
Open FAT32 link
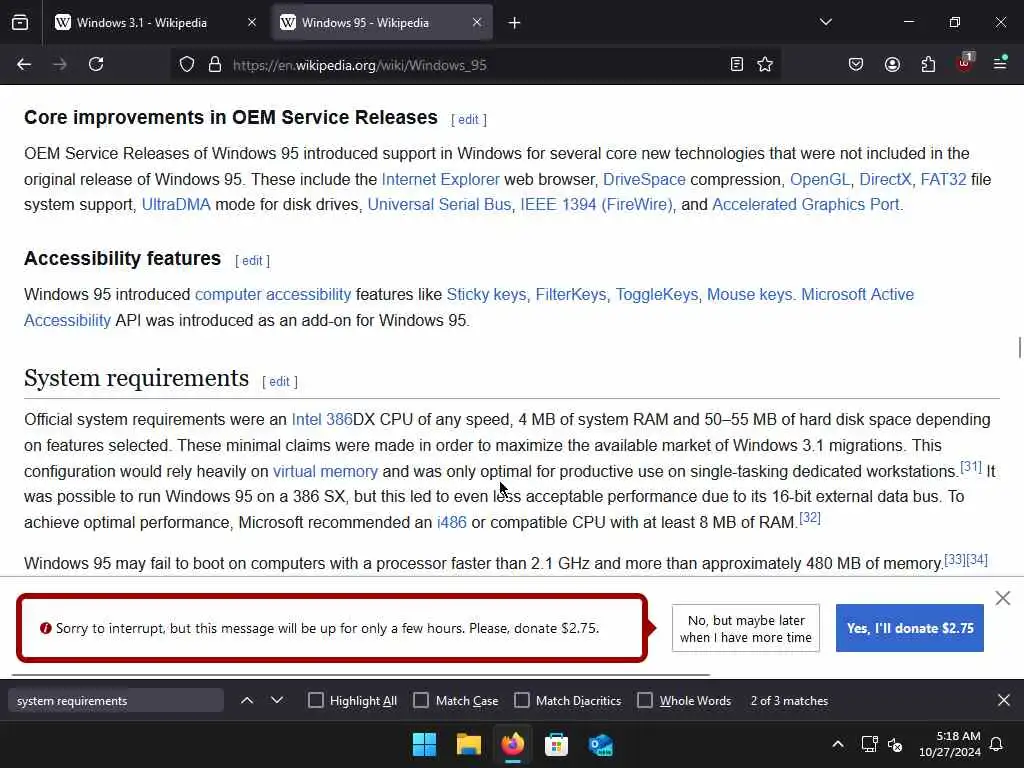click(x=943, y=179)
